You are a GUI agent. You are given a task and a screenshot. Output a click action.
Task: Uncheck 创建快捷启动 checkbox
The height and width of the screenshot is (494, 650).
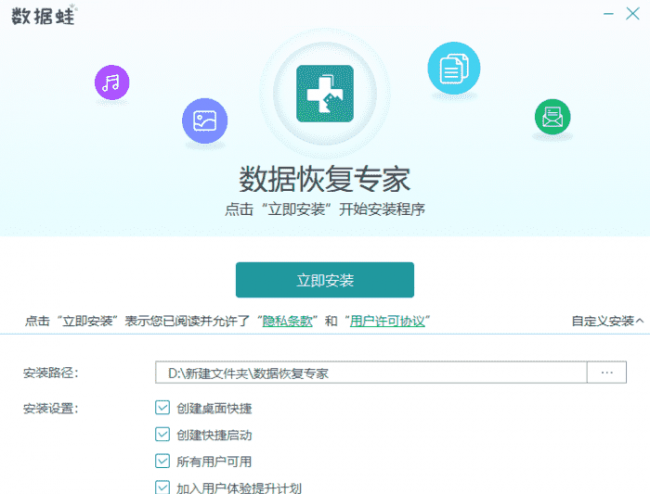coord(162,434)
